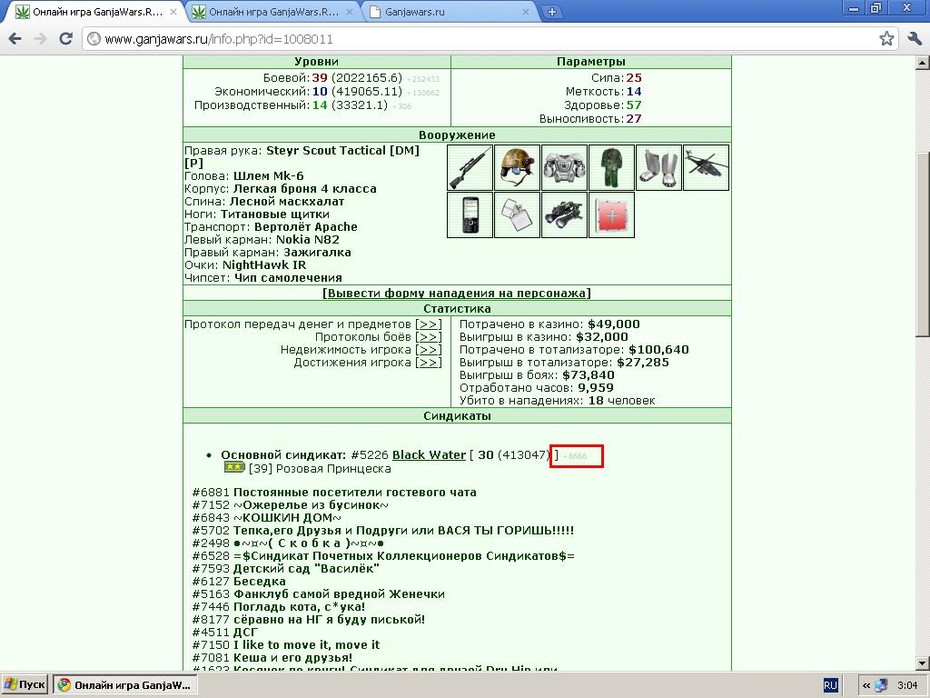Open a new browser tab
Image resolution: width=930 pixels, height=698 pixels.
coord(552,12)
